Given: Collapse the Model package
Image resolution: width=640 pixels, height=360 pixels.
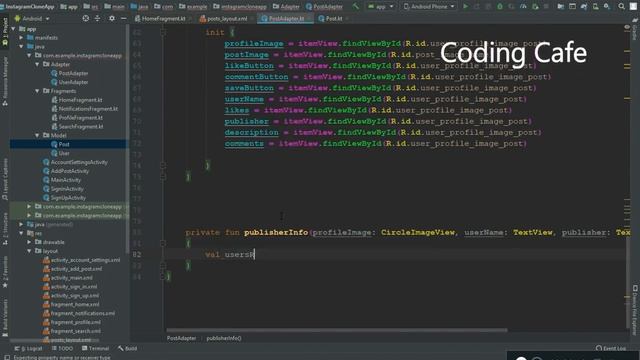Looking at the screenshot, I should coord(37,135).
